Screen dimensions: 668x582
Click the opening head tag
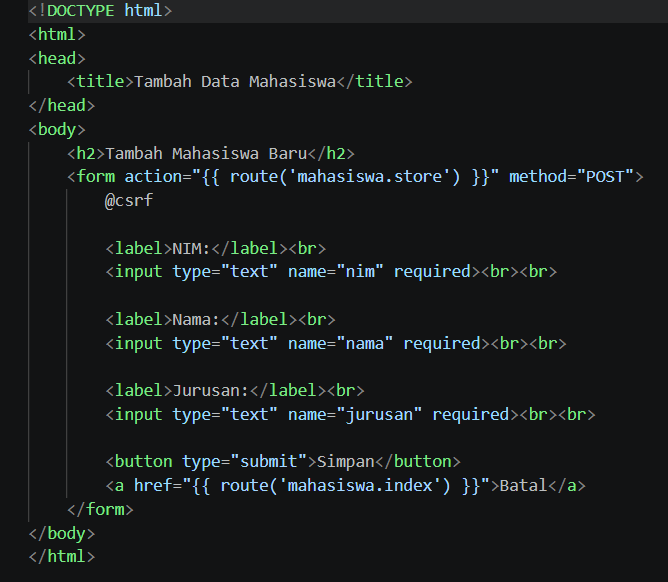click(x=57, y=58)
